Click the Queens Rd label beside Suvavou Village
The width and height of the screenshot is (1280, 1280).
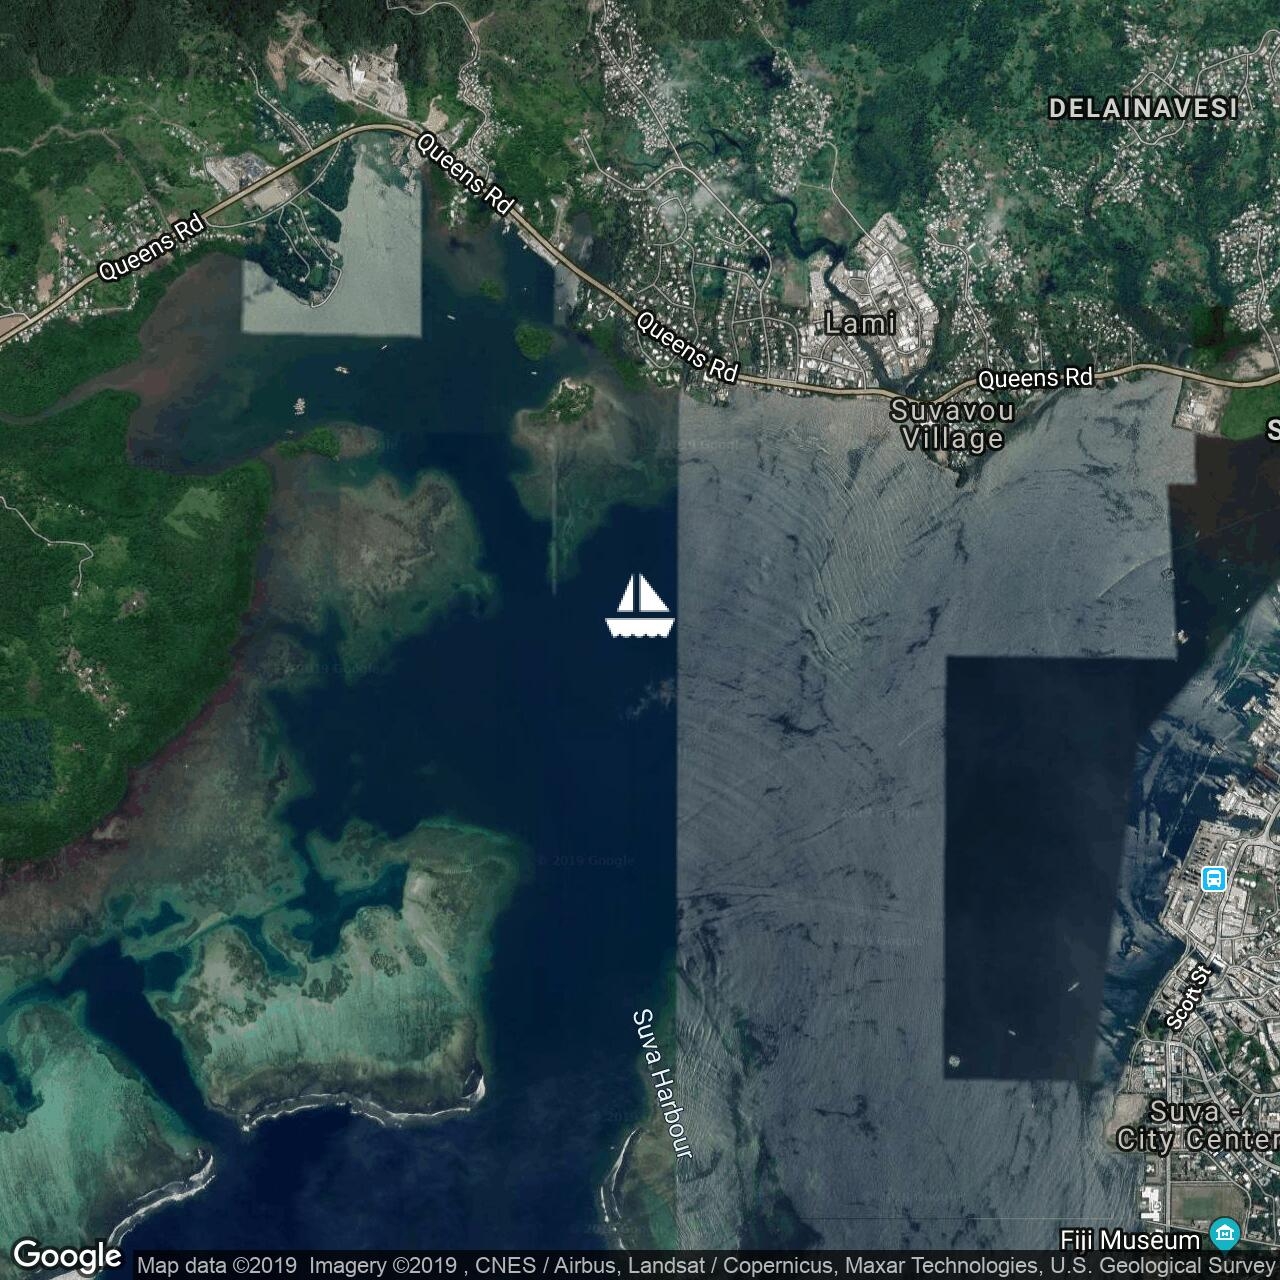(x=1035, y=378)
